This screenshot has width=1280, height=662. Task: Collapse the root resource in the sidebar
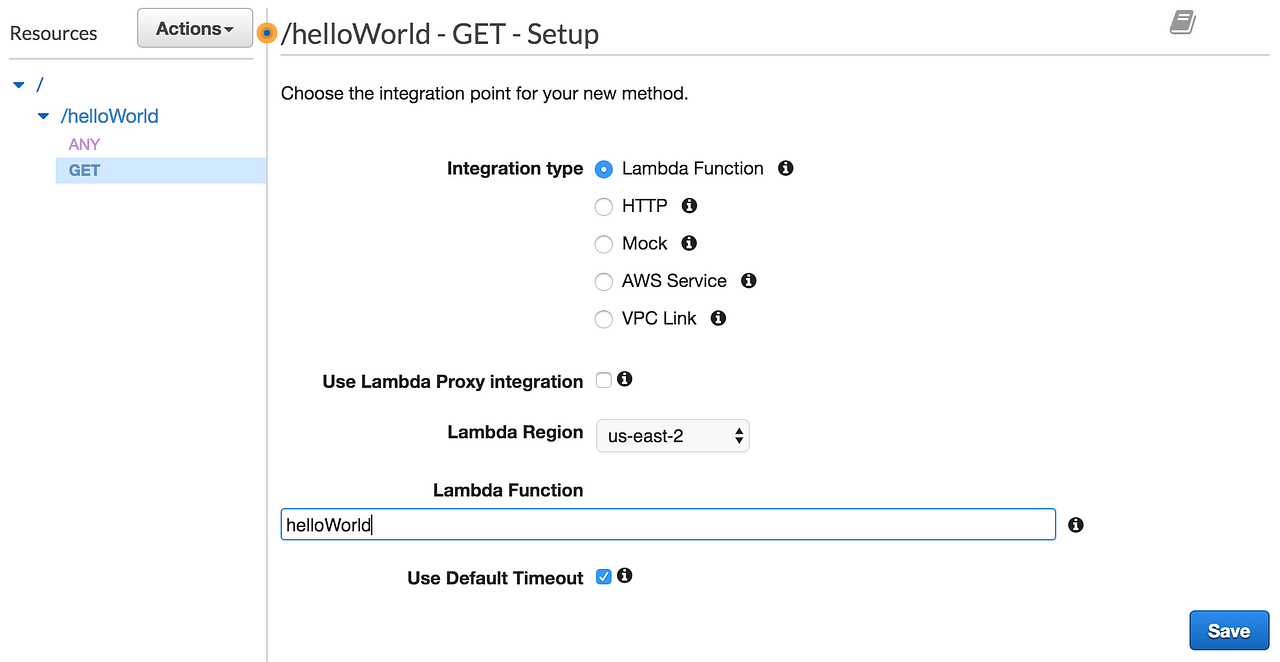[x=17, y=85]
